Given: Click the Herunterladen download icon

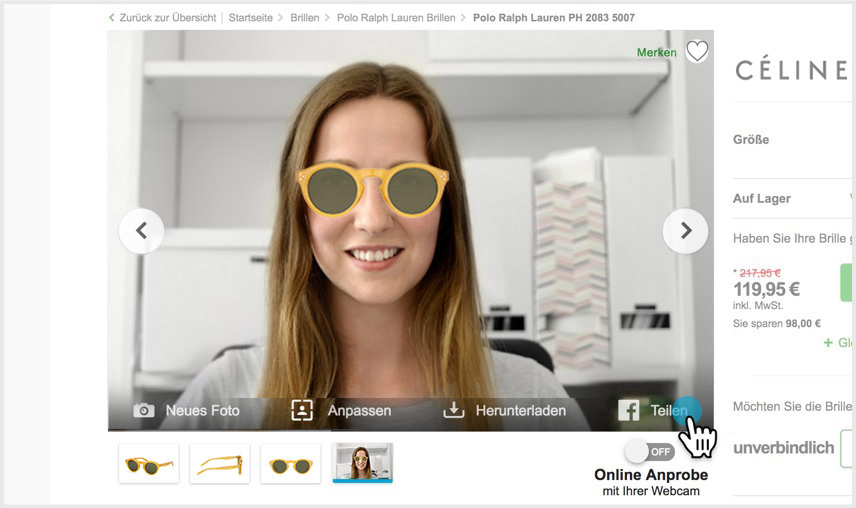Looking at the screenshot, I should 455,411.
